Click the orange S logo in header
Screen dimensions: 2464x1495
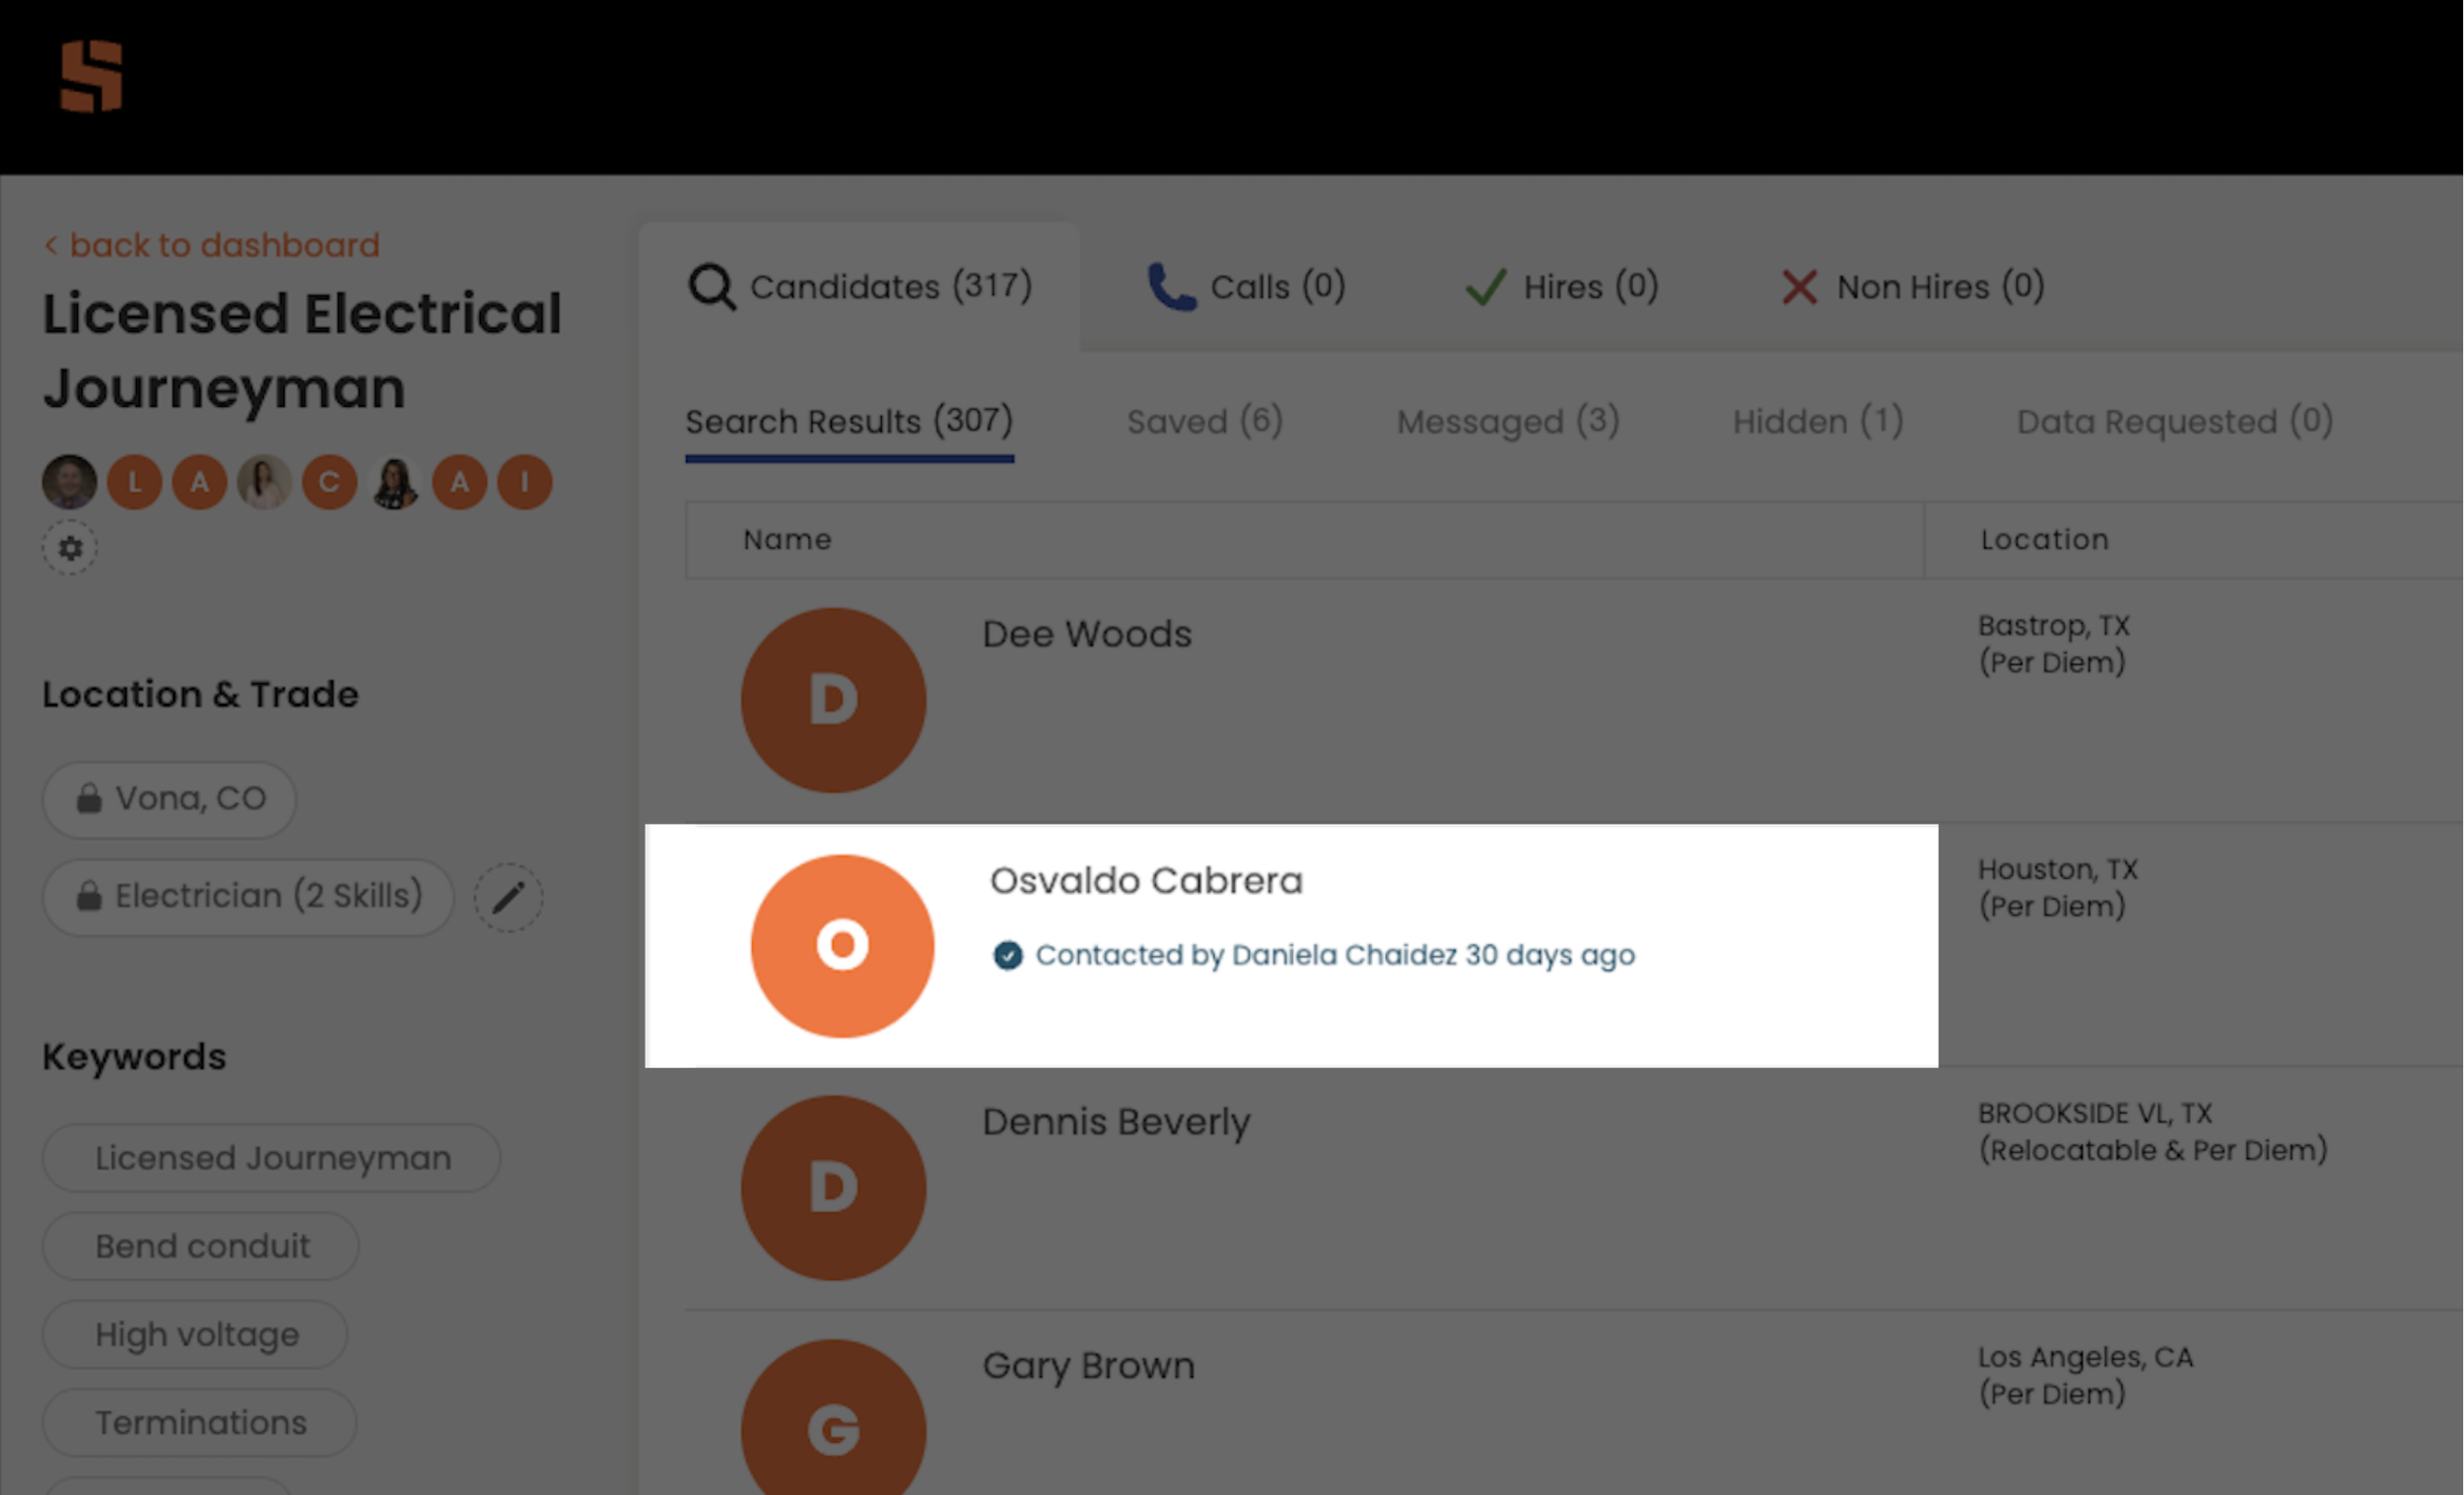pos(91,76)
